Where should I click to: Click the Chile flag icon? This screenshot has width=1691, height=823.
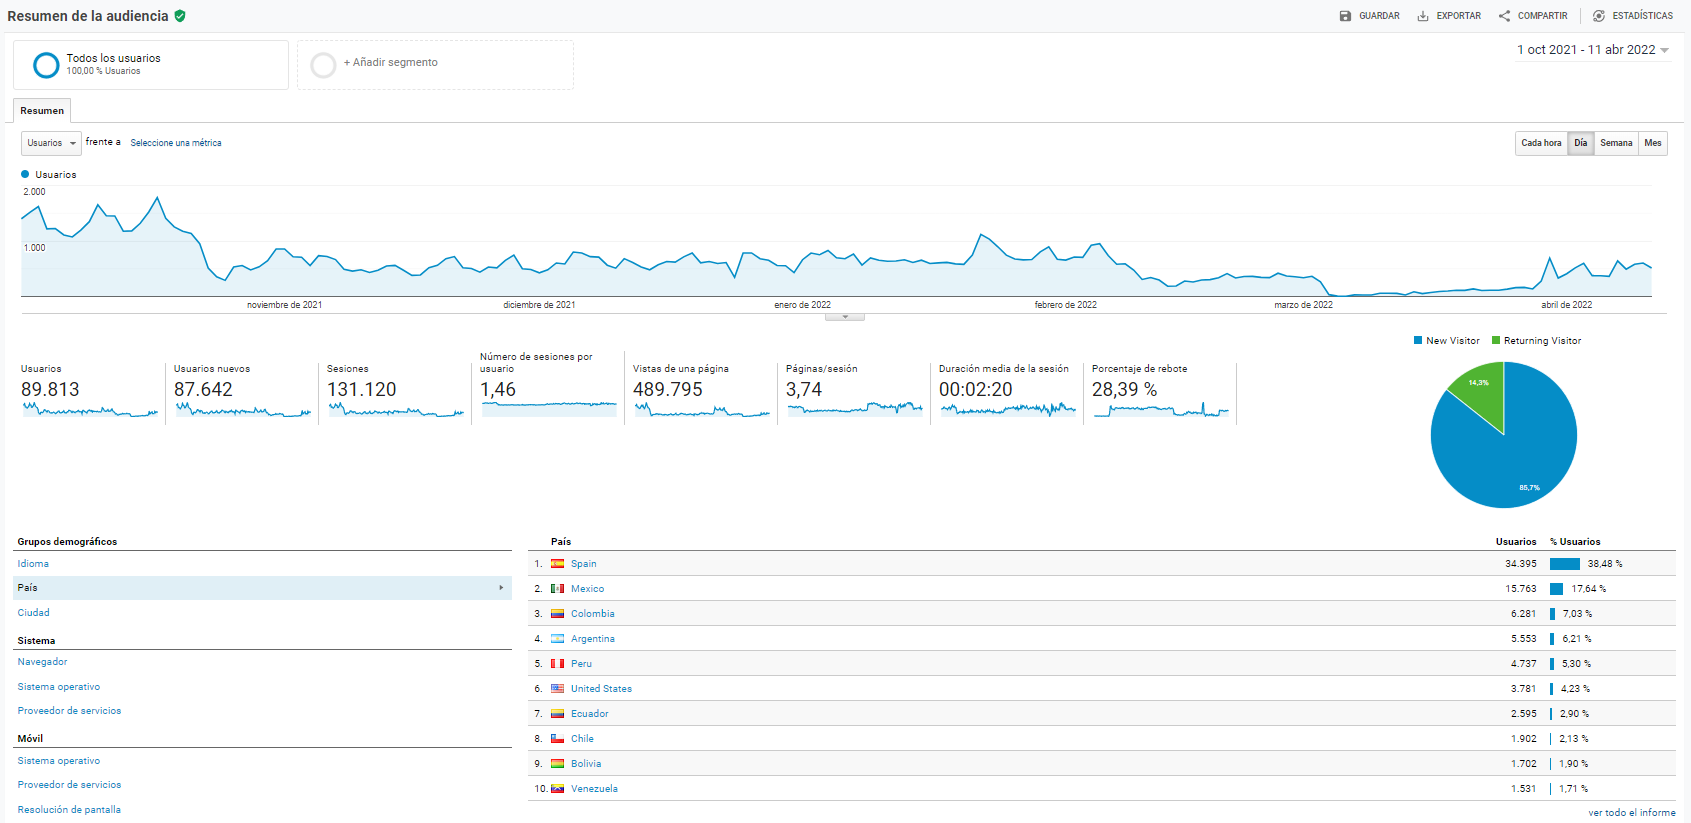point(557,739)
